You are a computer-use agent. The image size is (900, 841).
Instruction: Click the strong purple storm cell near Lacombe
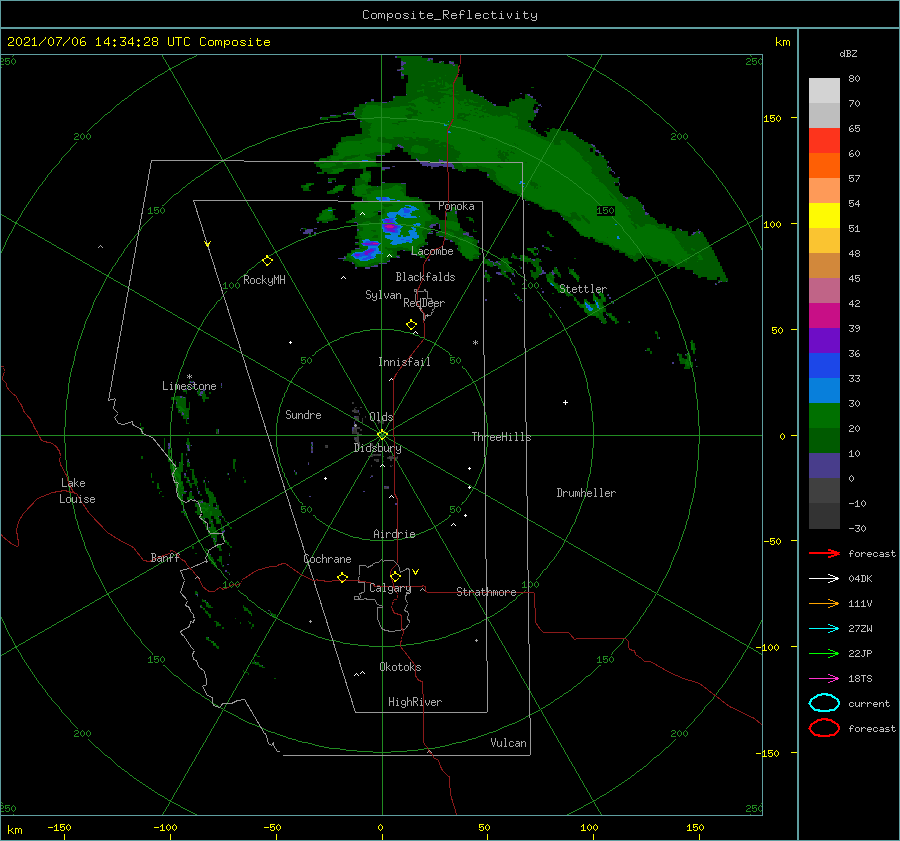[390, 227]
